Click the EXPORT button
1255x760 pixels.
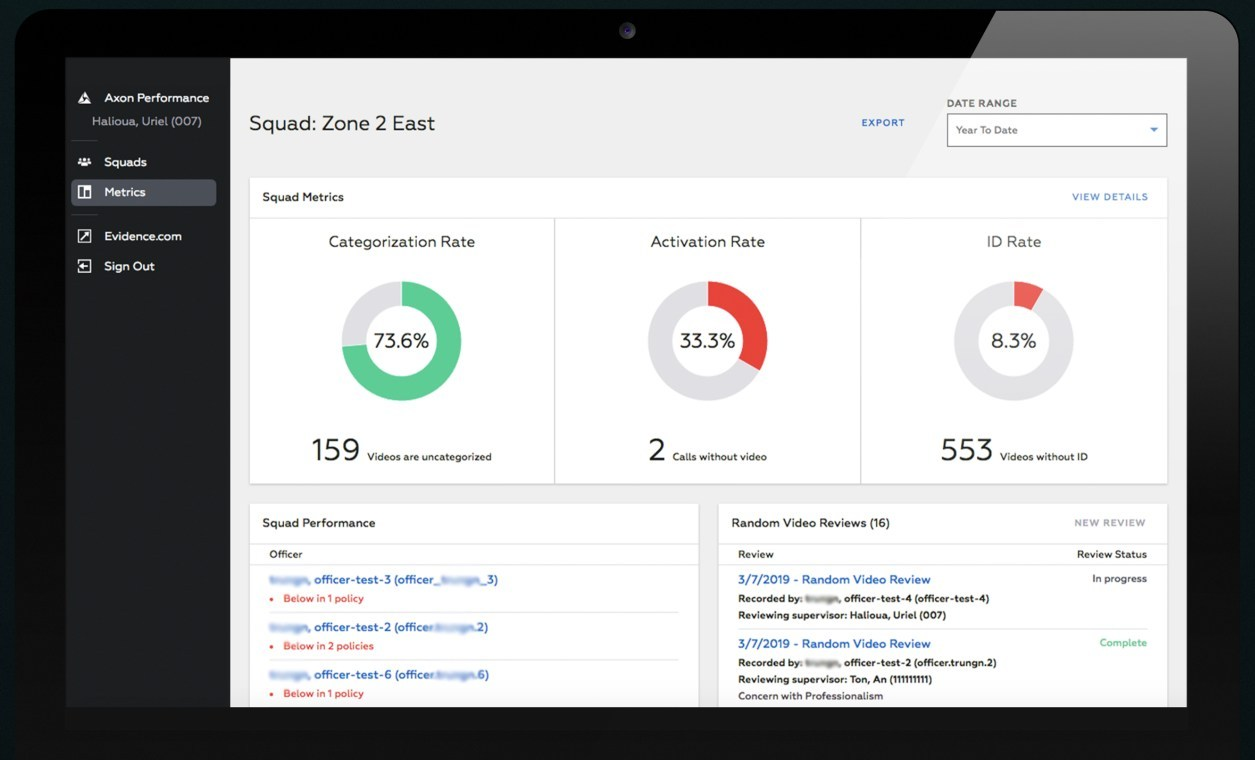882,122
